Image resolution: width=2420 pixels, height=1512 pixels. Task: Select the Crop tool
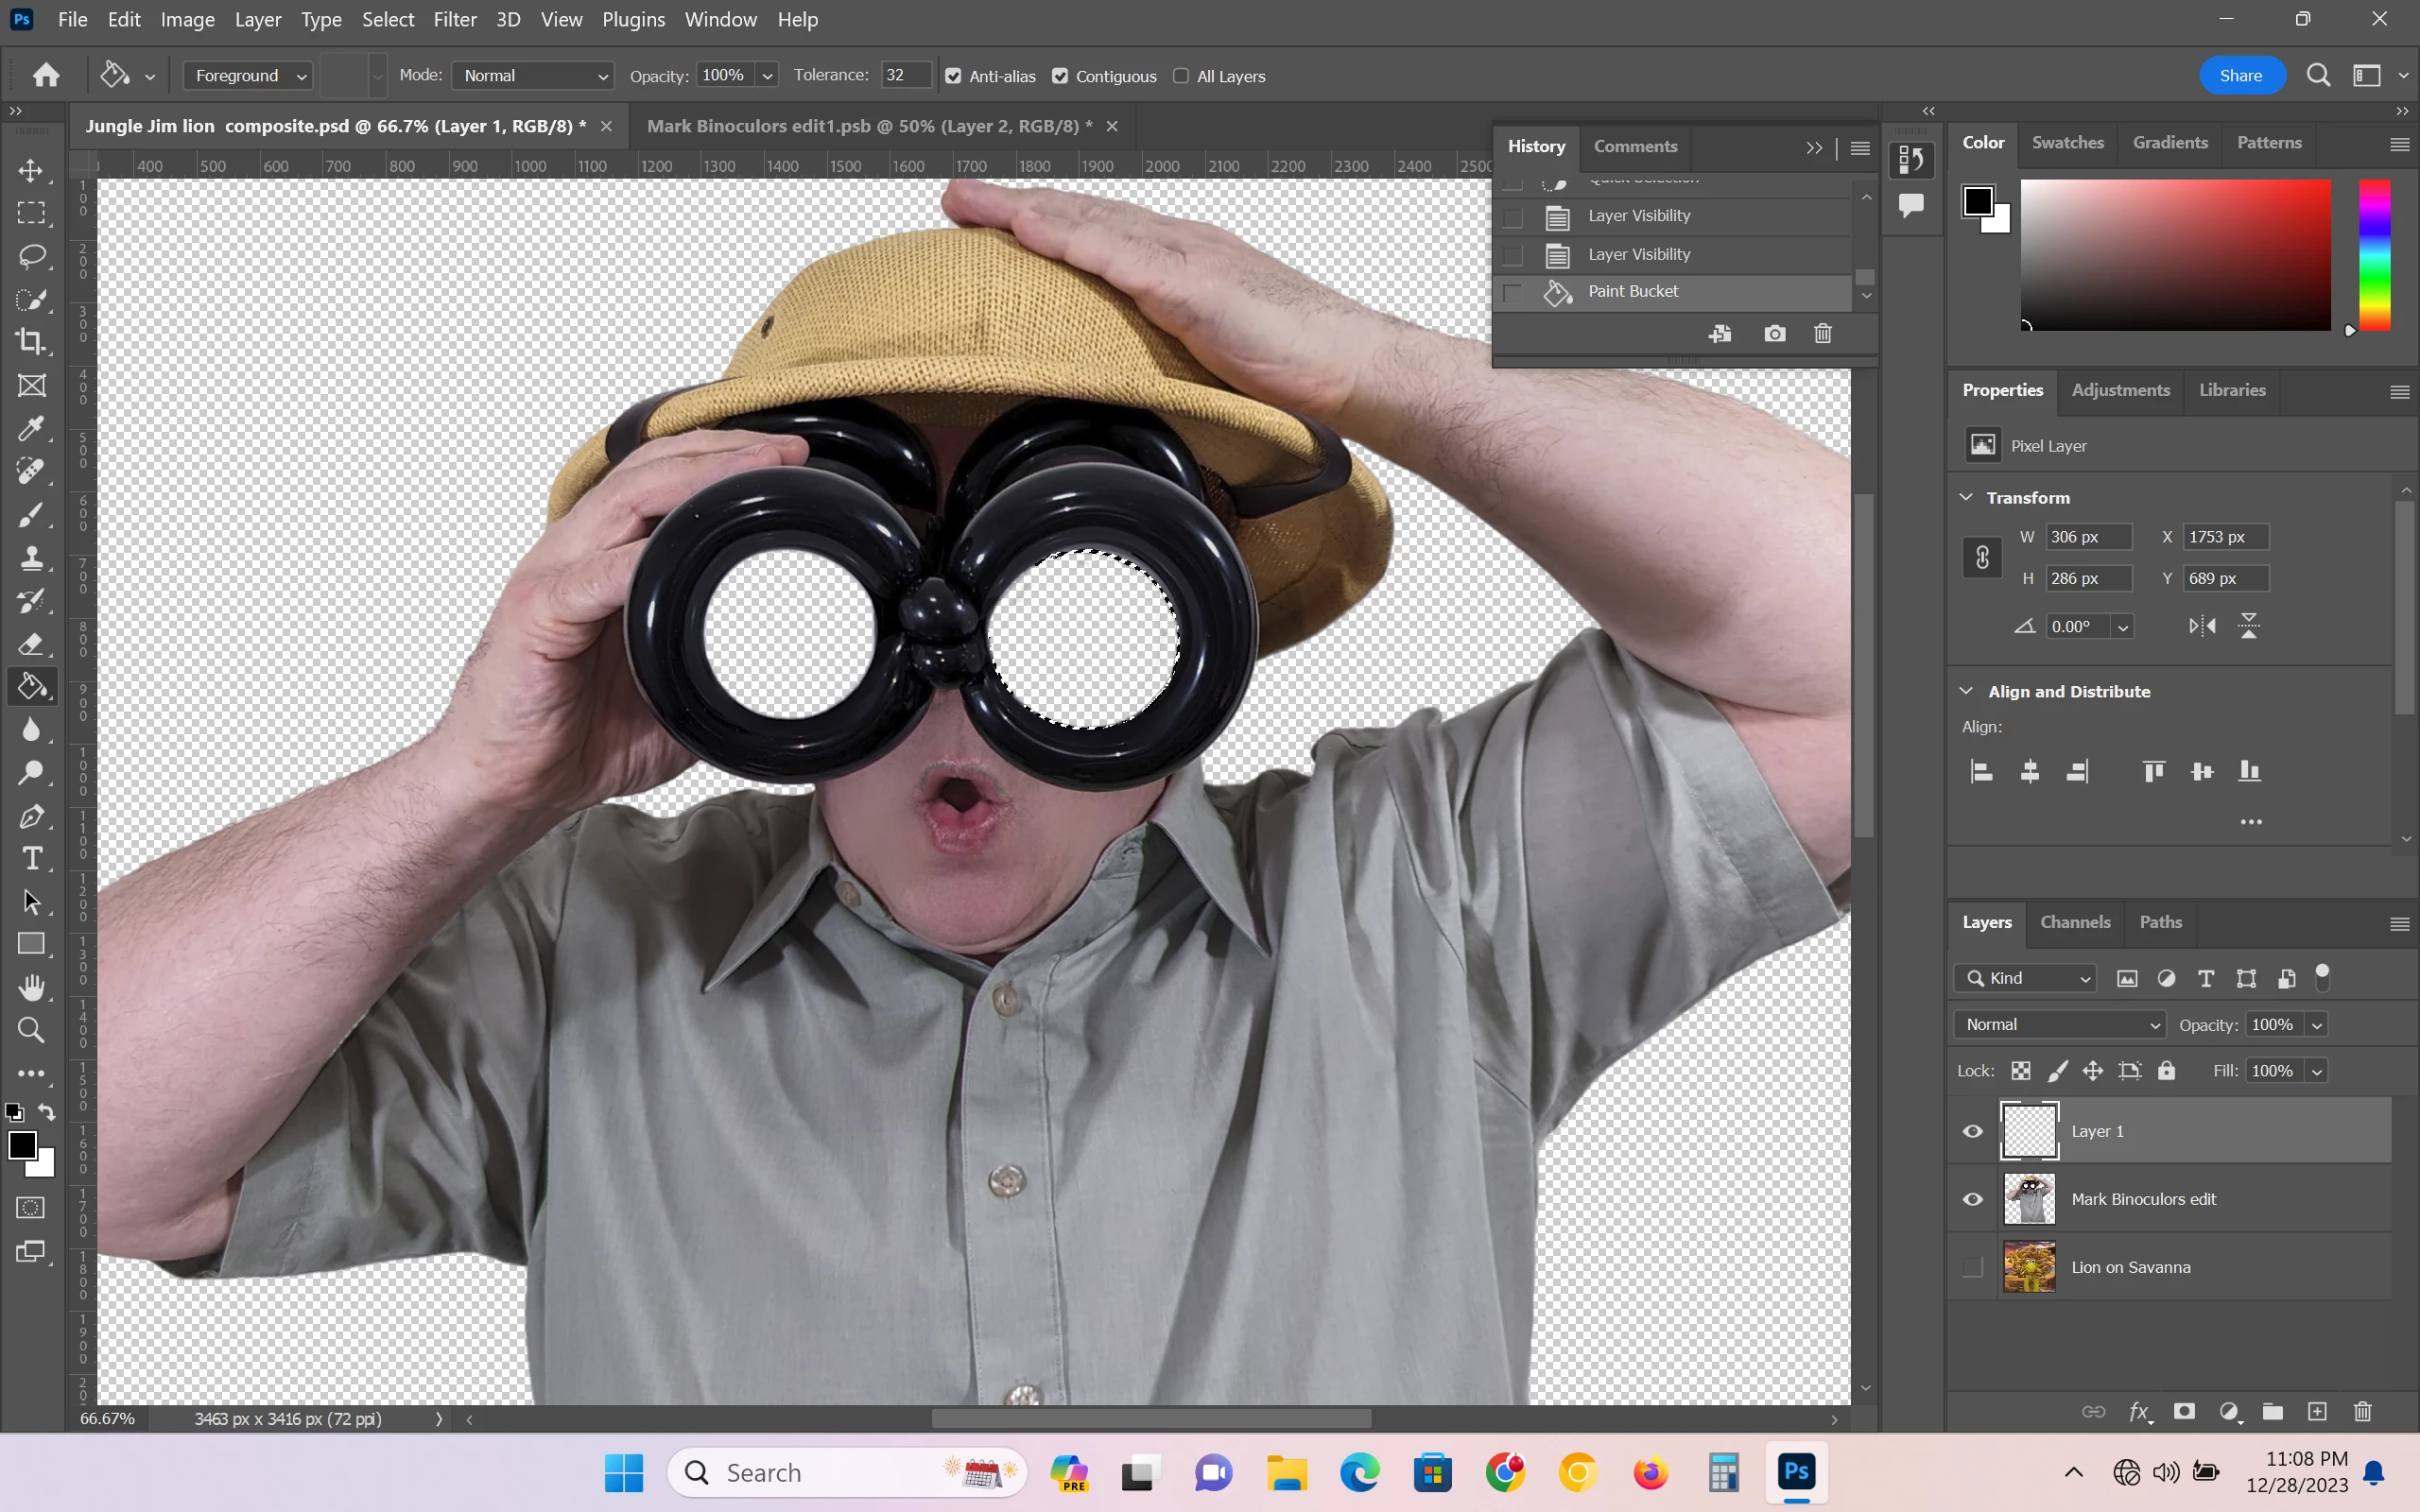(x=31, y=342)
